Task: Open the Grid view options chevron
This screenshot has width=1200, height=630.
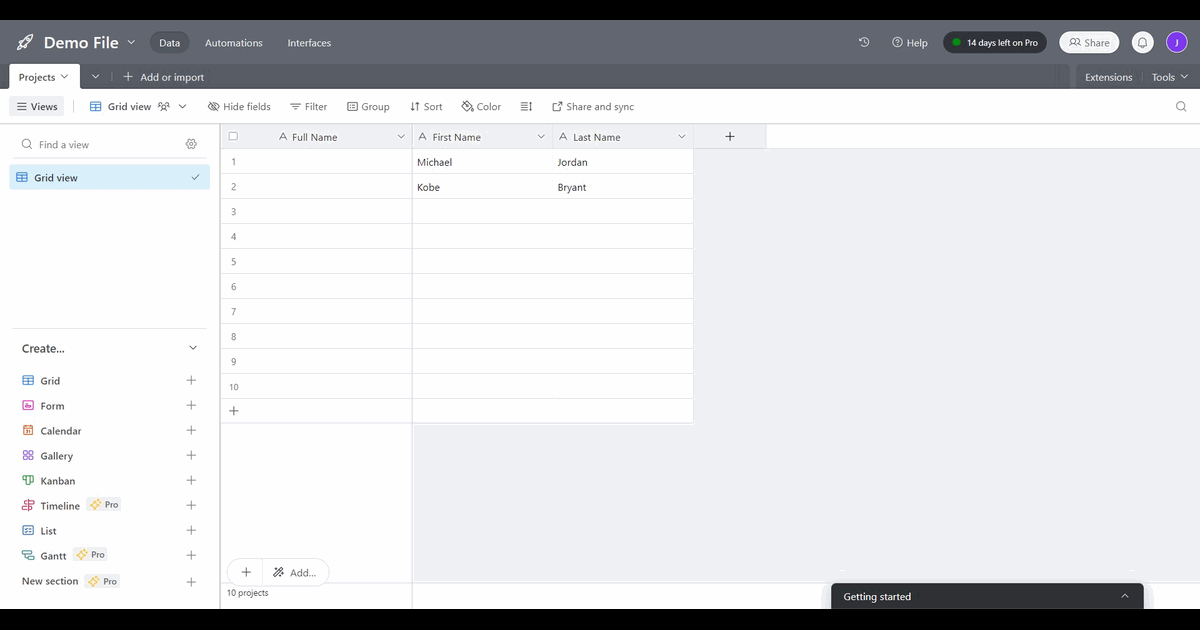Action: point(182,107)
